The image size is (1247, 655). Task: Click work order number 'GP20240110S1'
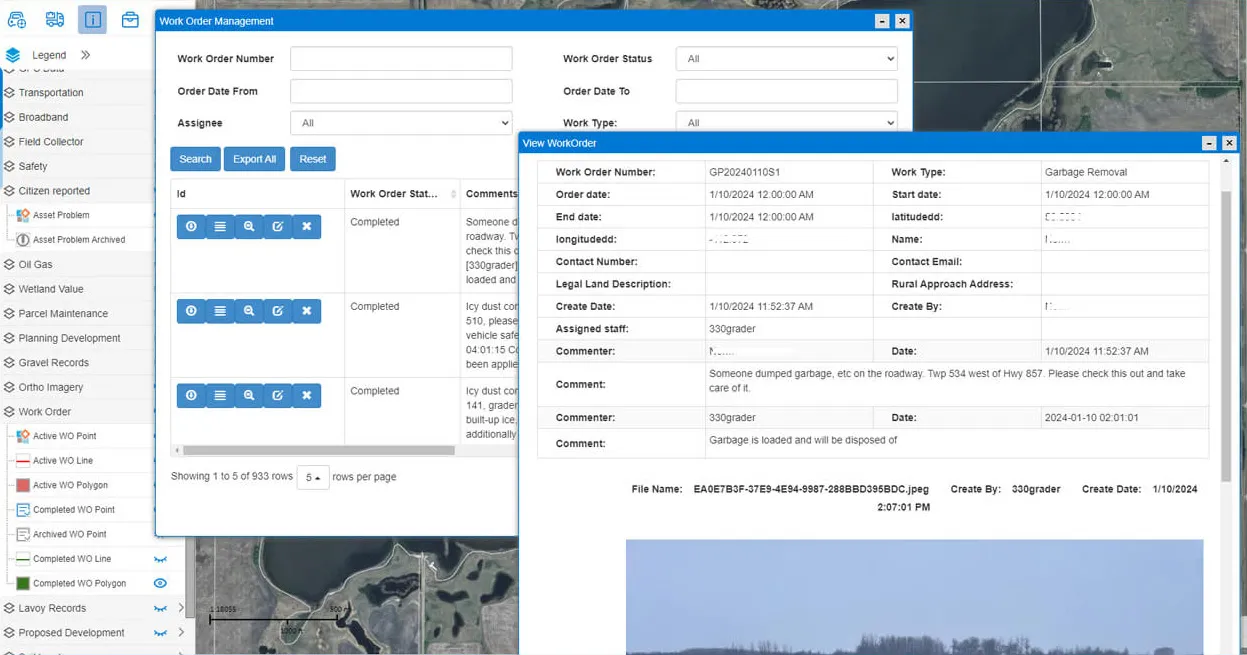point(745,172)
